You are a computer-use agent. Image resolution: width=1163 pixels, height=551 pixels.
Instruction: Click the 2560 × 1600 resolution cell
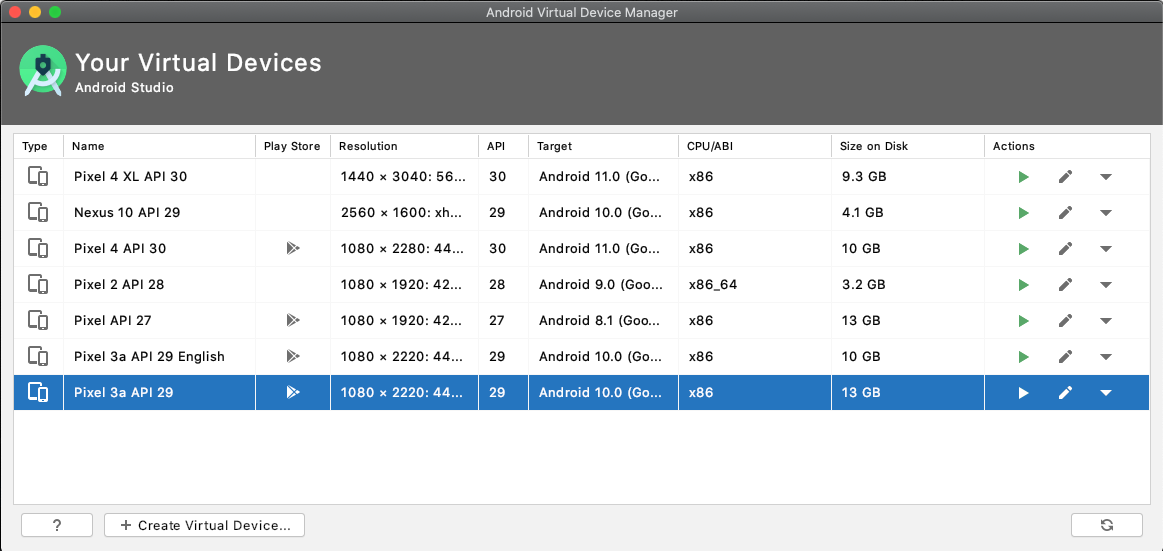[403, 213]
